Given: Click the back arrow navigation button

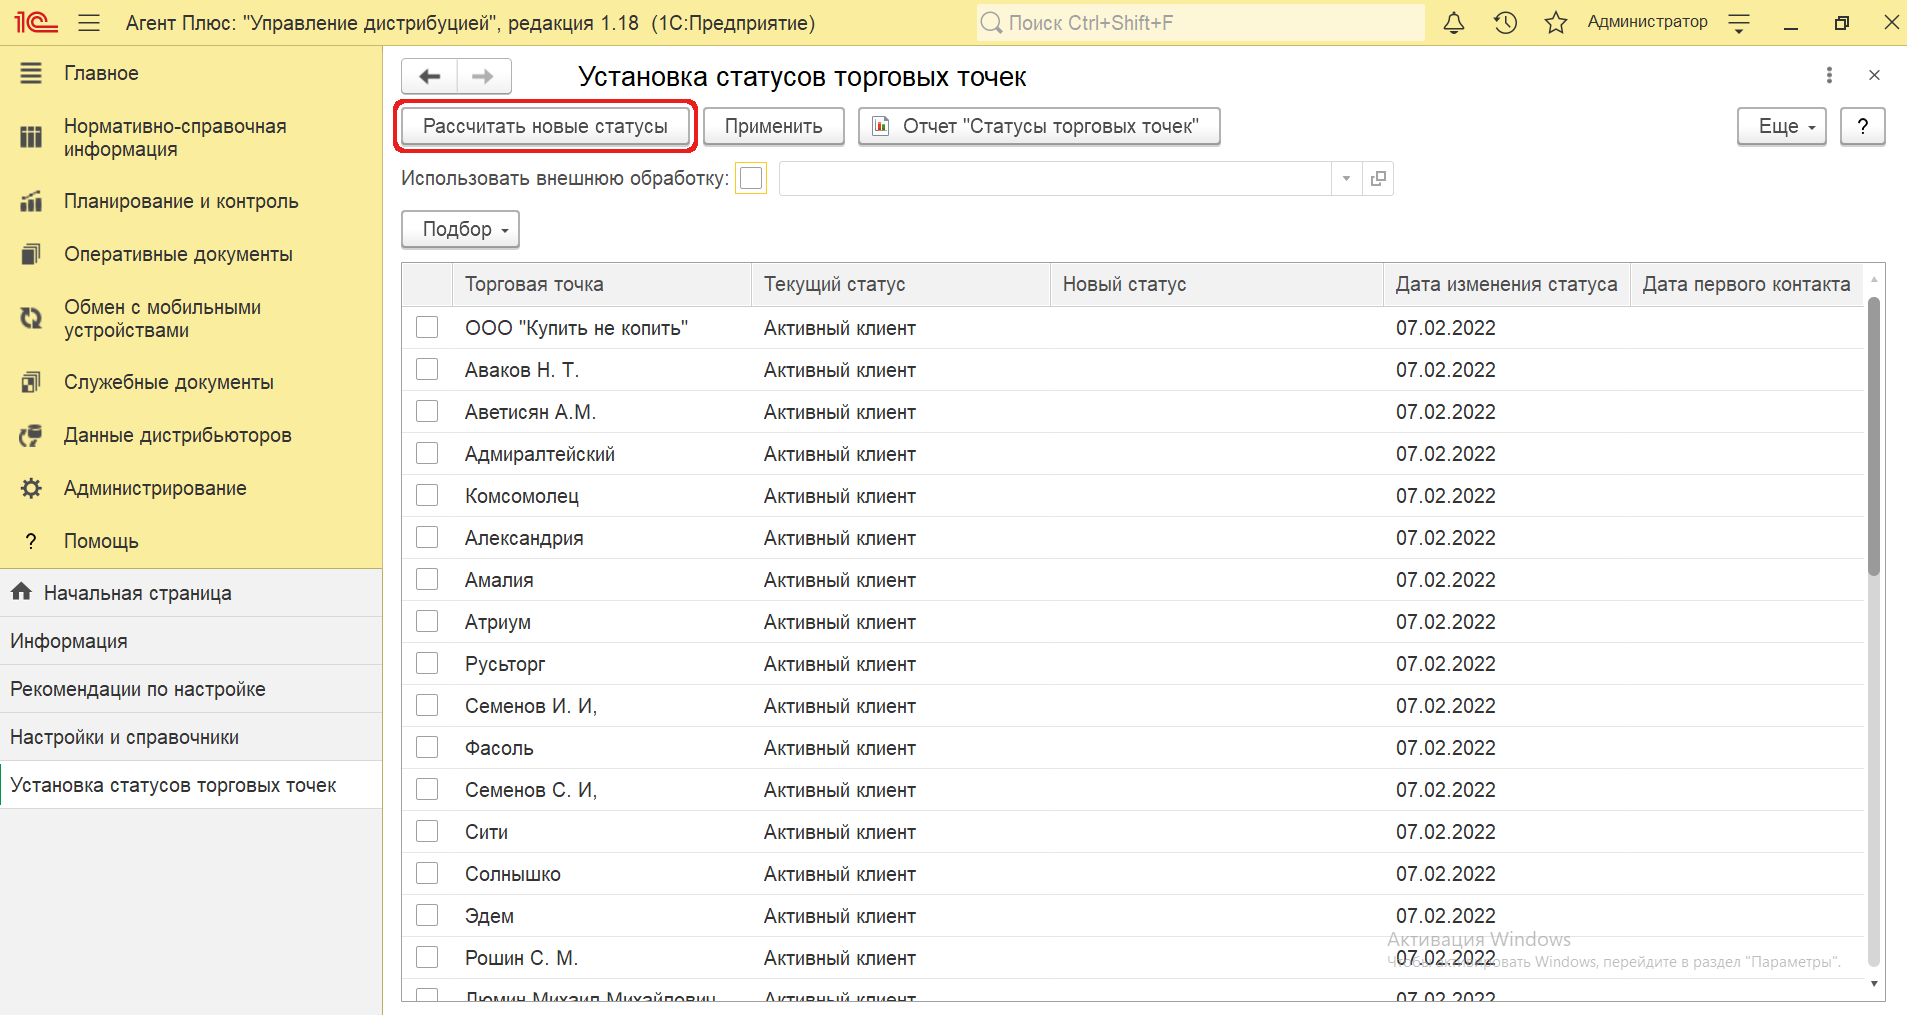Looking at the screenshot, I should (x=430, y=77).
